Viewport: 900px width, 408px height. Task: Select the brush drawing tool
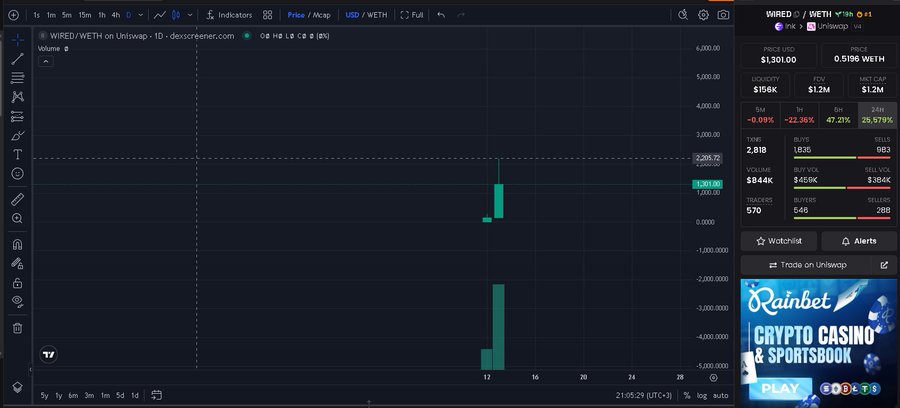click(18, 135)
